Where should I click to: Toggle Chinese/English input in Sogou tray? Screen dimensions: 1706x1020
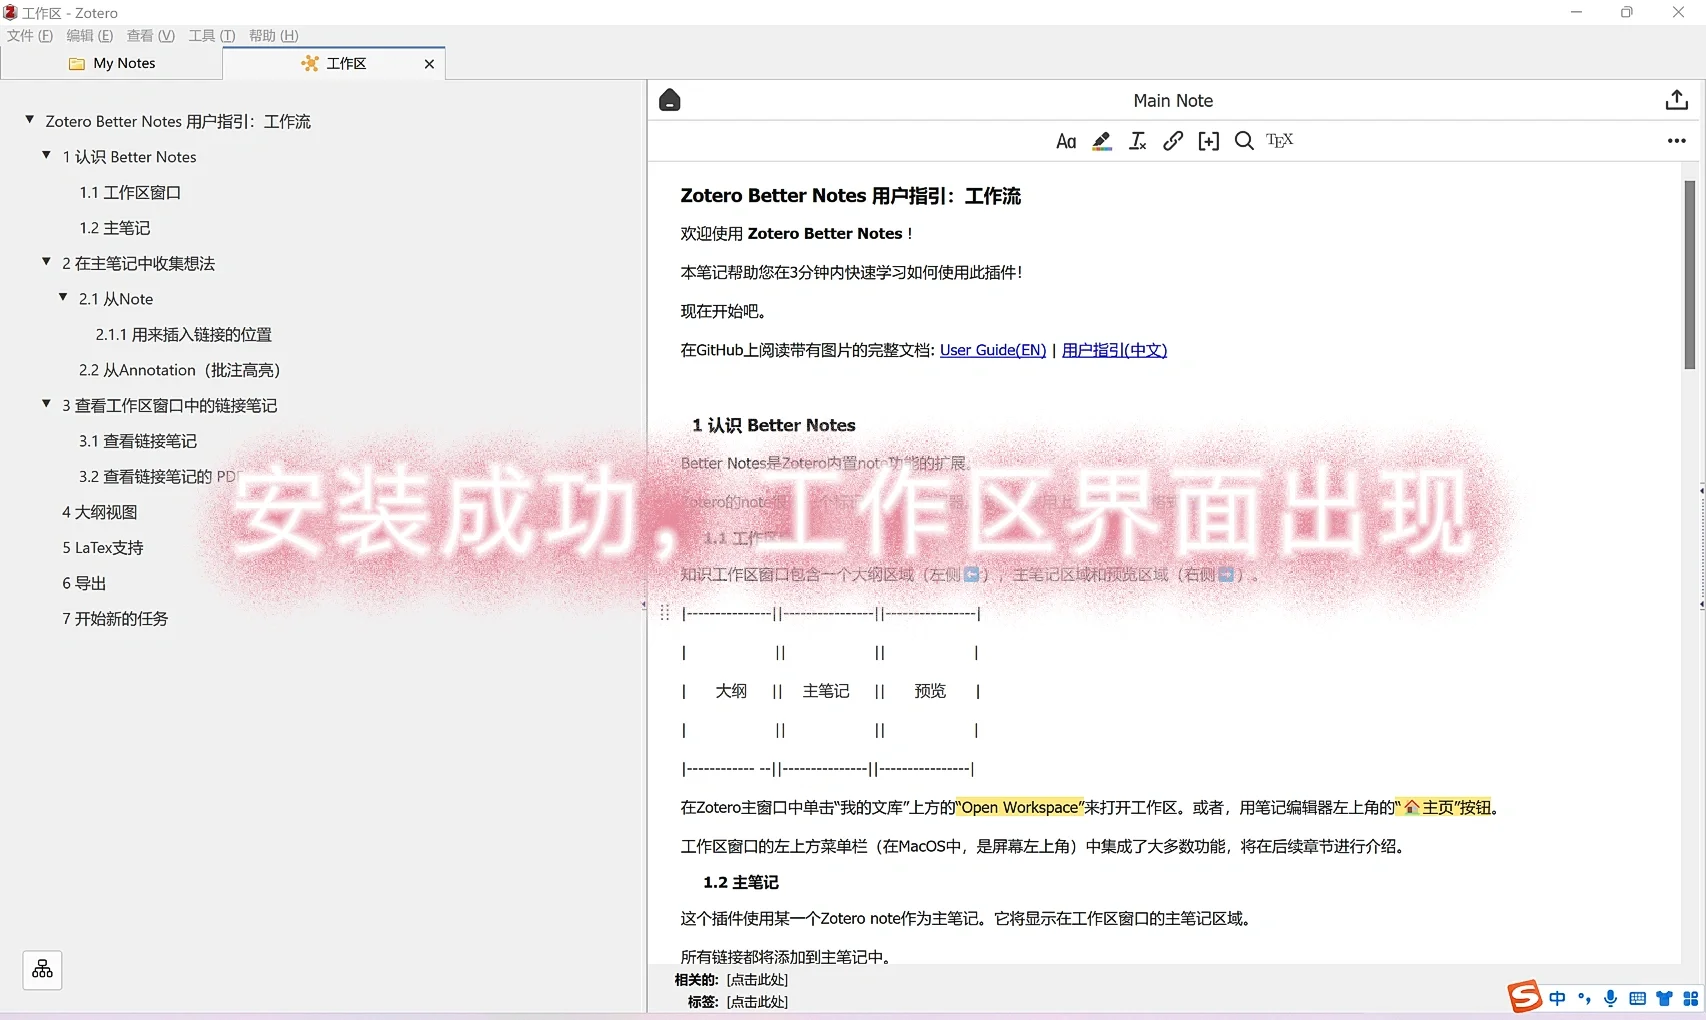click(1556, 997)
